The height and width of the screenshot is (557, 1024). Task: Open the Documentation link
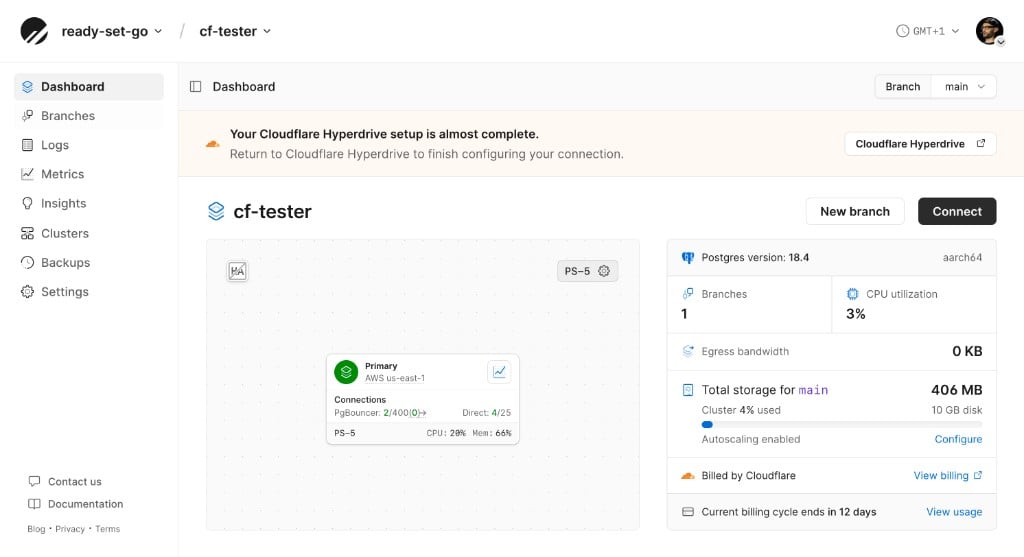[x=76, y=504]
